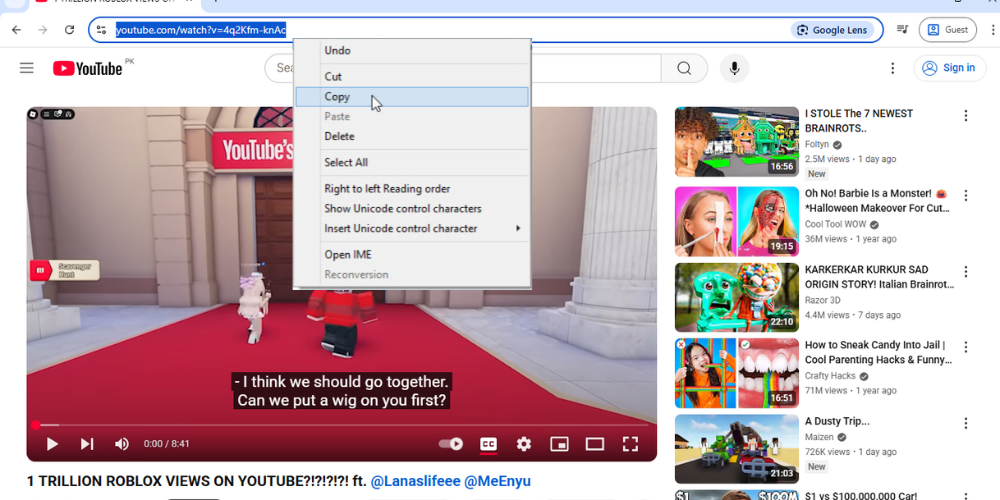Screen dimensions: 1000x500
Task: Open site information icon in address bar
Action: [x=101, y=30]
